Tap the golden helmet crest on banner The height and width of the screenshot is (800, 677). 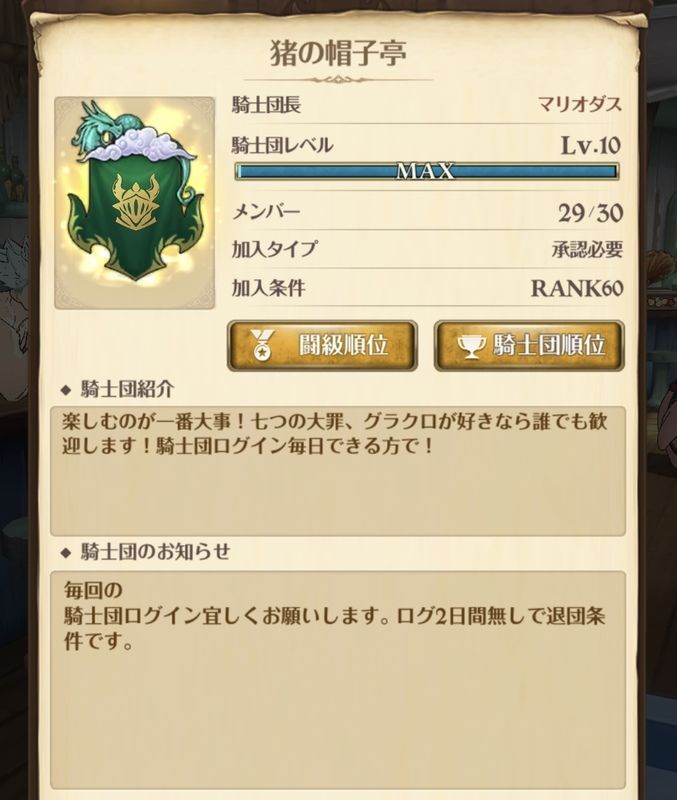click(134, 200)
